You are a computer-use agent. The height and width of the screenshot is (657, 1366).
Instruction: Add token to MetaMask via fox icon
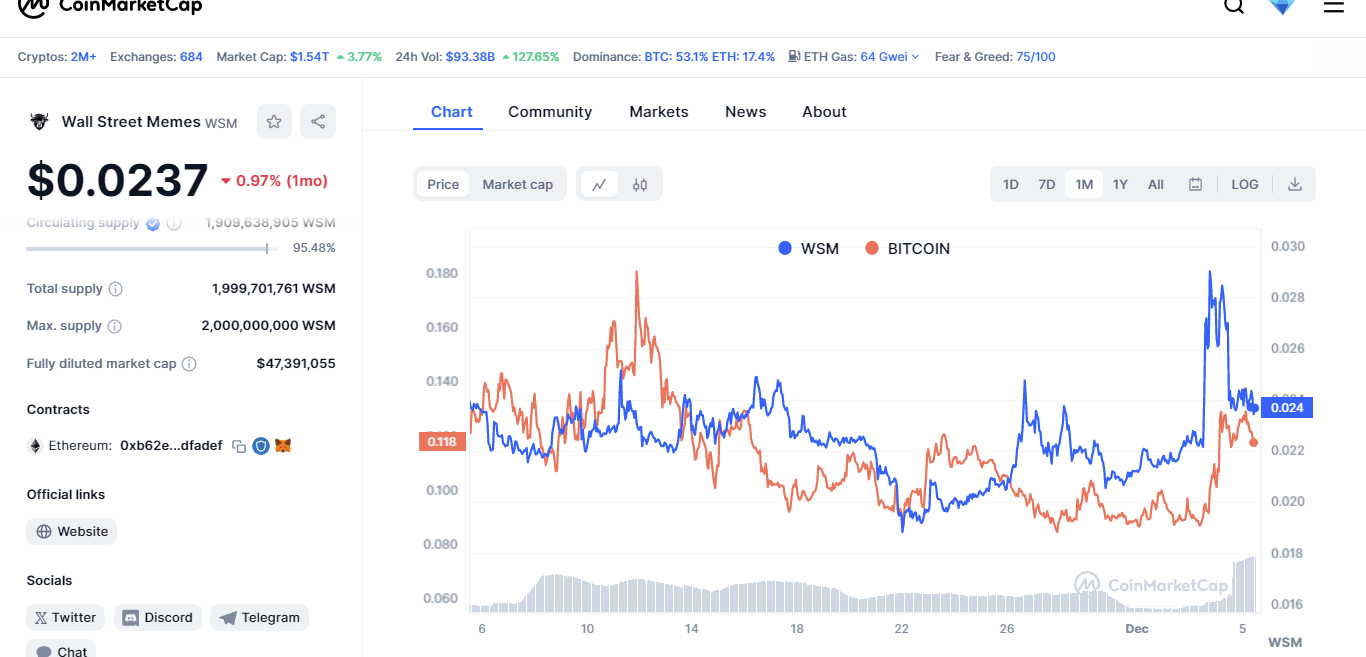click(x=284, y=446)
